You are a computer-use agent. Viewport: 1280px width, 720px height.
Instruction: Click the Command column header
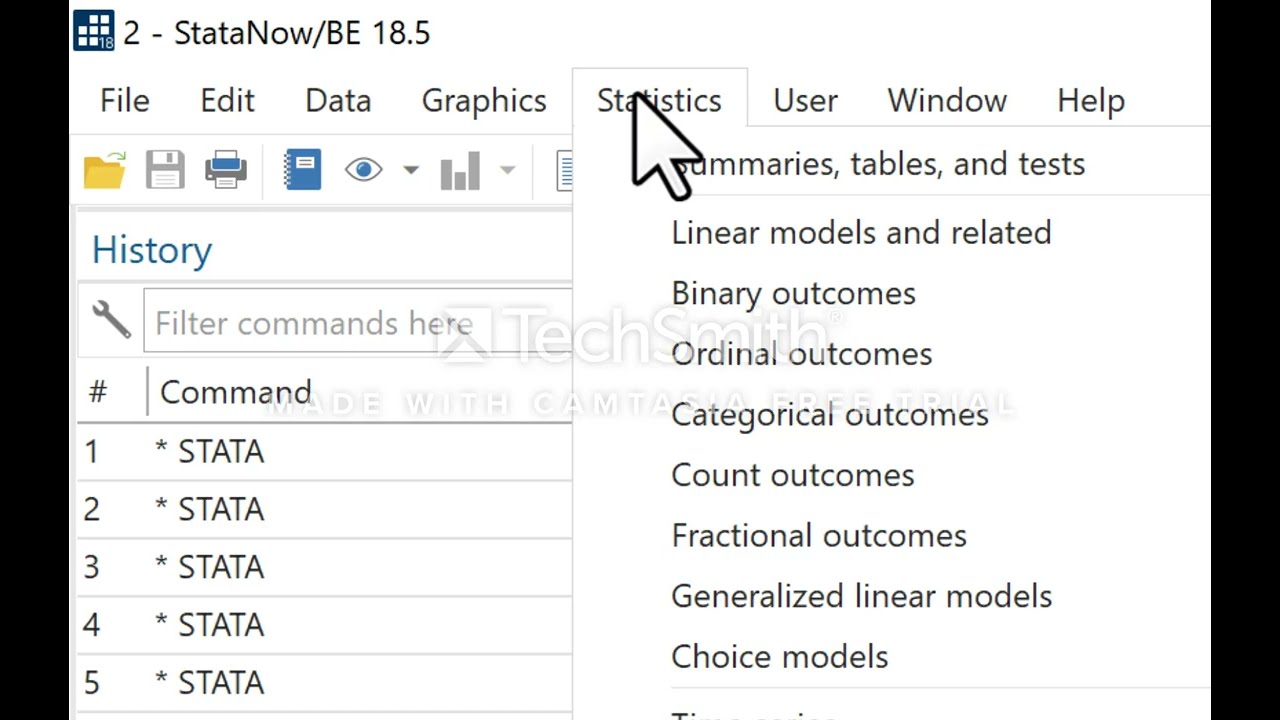pyautogui.click(x=236, y=392)
